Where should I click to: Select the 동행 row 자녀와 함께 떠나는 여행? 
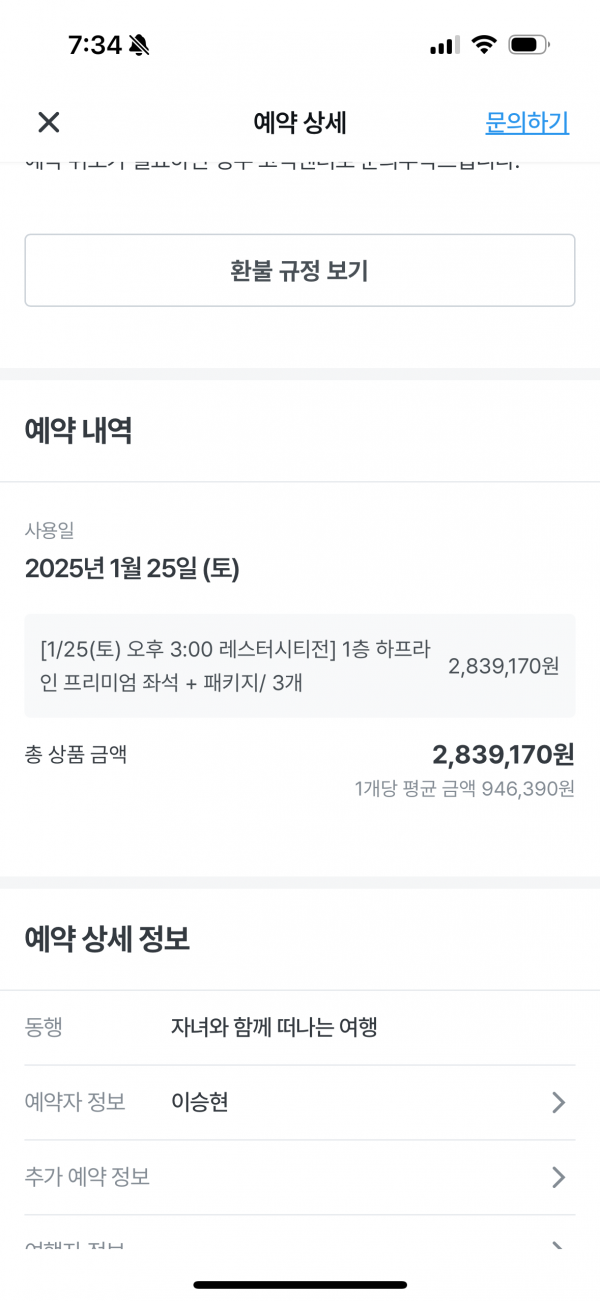click(274, 1027)
